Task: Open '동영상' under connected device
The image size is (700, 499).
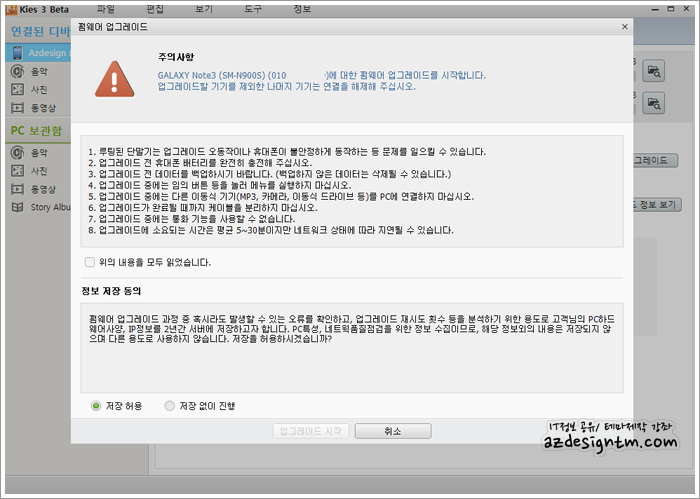Action: (43, 108)
